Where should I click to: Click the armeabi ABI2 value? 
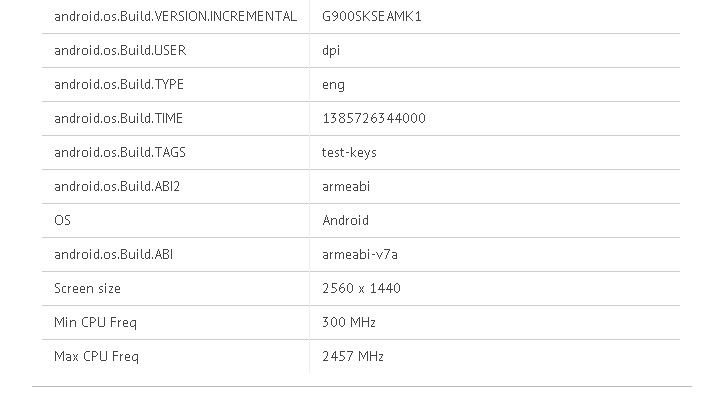pyautogui.click(x=346, y=187)
